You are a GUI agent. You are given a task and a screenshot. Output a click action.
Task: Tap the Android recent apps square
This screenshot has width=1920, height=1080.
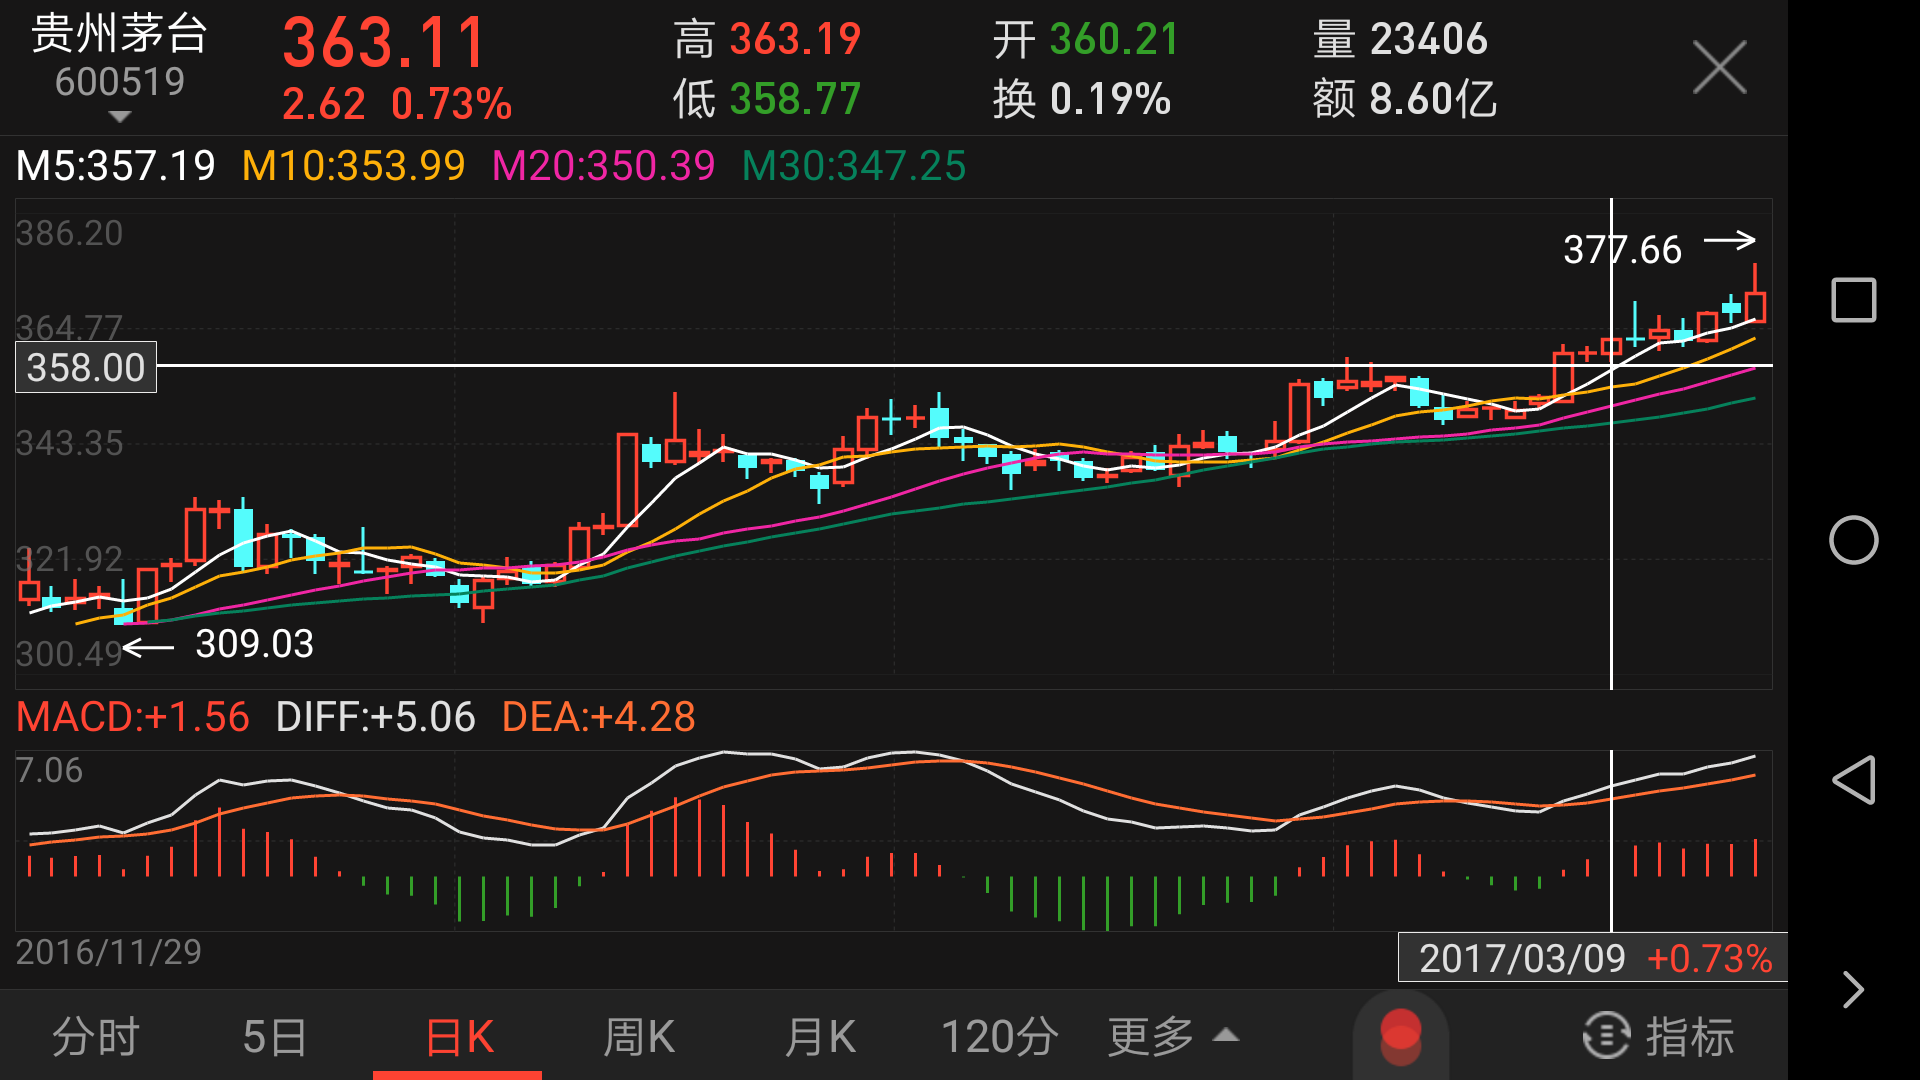[x=1853, y=300]
